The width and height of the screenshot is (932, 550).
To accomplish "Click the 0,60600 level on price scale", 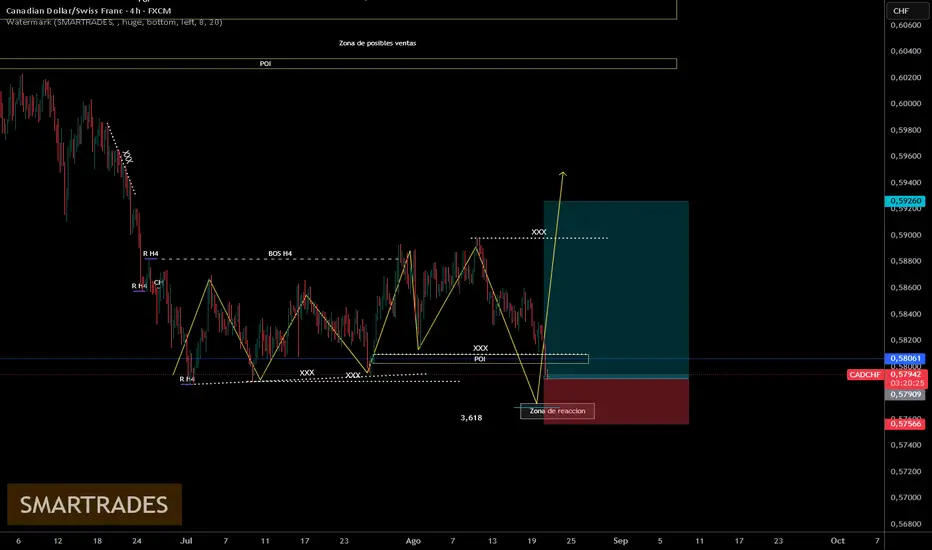I will (905, 25).
